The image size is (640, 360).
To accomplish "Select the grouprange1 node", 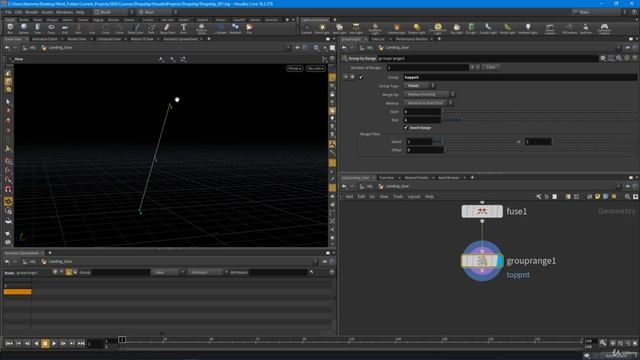I will point(482,261).
